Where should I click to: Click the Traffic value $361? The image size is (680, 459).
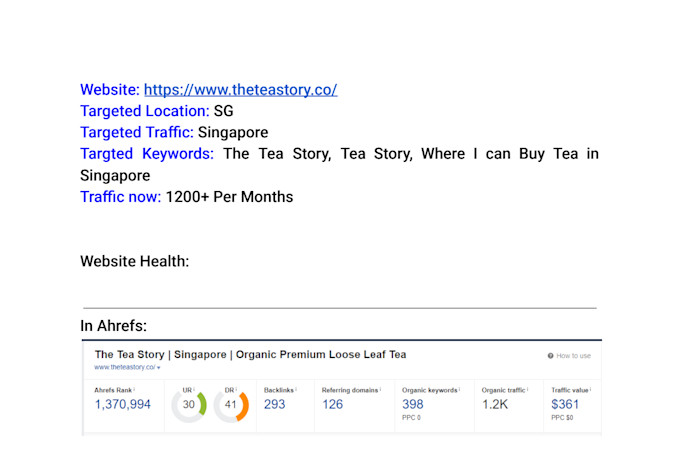coord(565,404)
